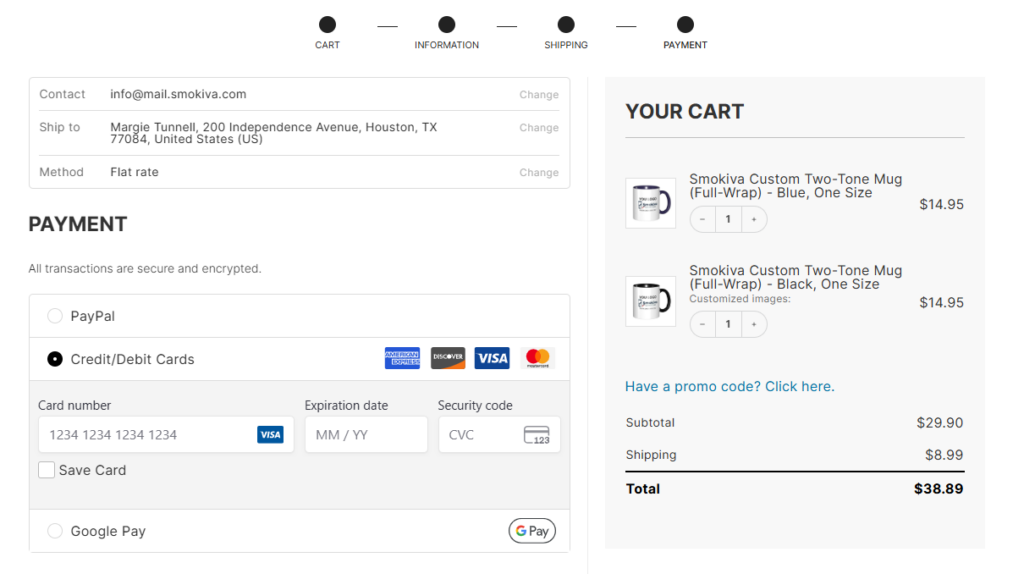This screenshot has width=1024, height=574.
Task: Return to the Shipping step
Action: coord(566,25)
